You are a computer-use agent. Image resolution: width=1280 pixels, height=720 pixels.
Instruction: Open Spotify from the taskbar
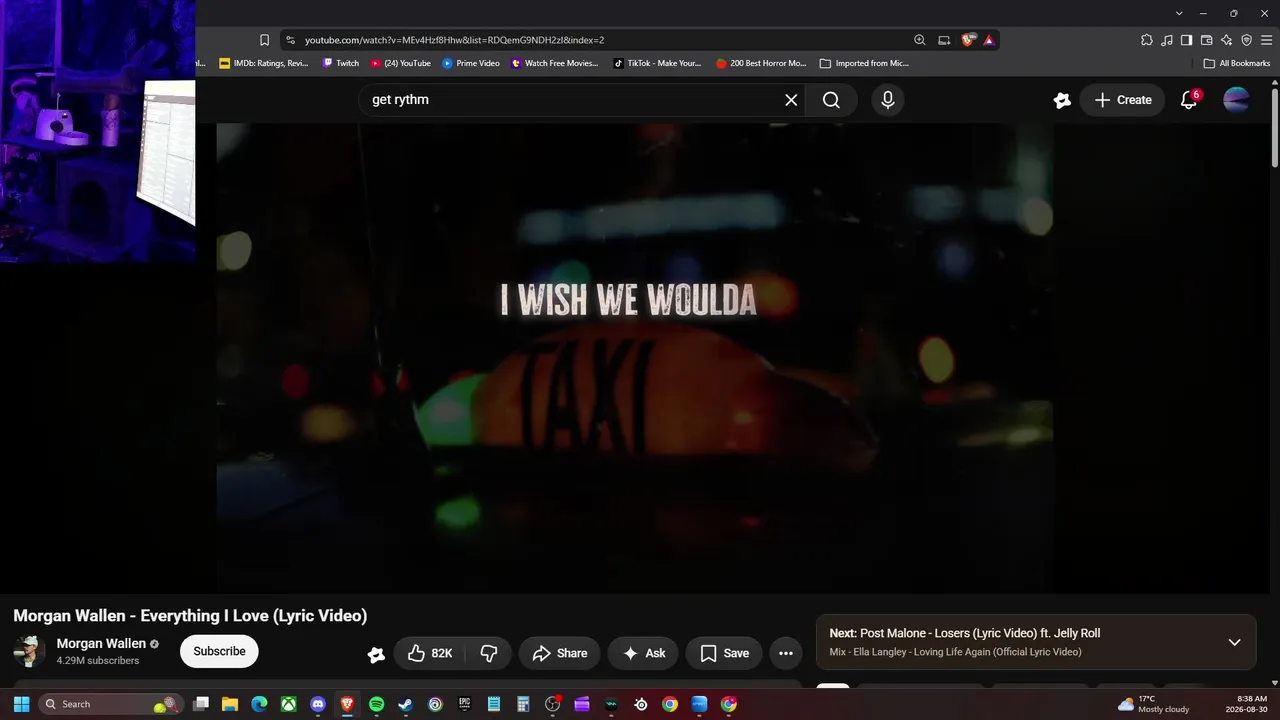tap(376, 704)
